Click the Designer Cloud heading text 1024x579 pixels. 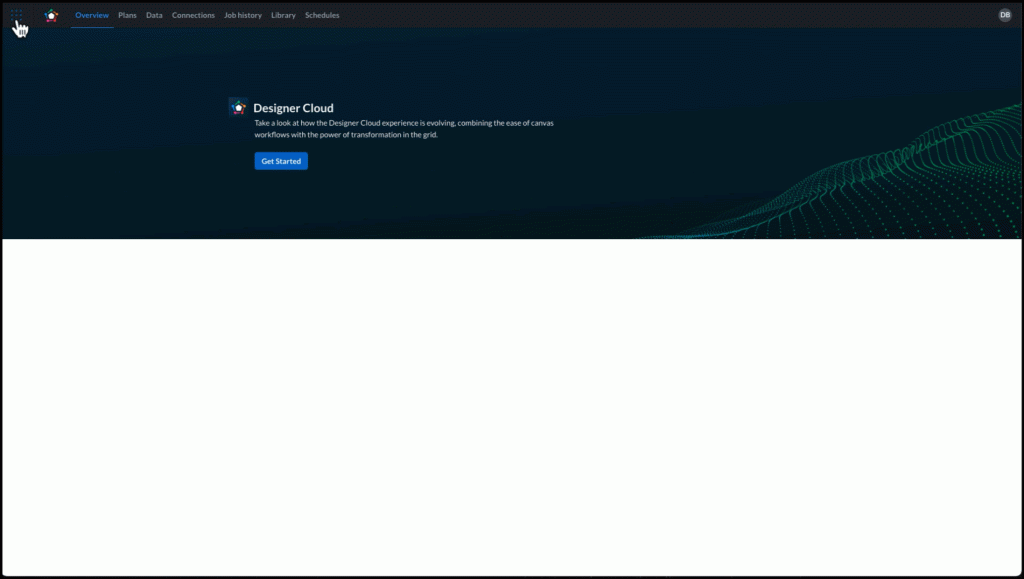[292, 108]
